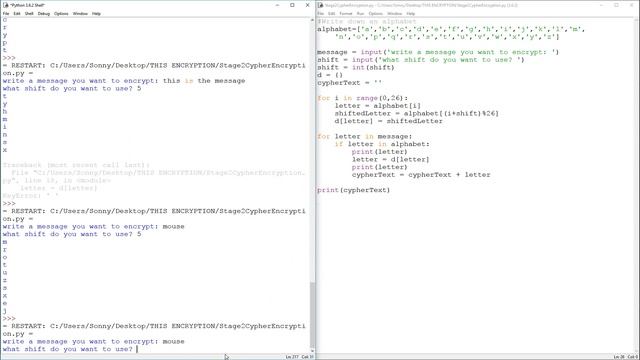Click the 'd[letter] = shiftedLetter' line
The height and width of the screenshot is (360, 640).
pos(388,121)
